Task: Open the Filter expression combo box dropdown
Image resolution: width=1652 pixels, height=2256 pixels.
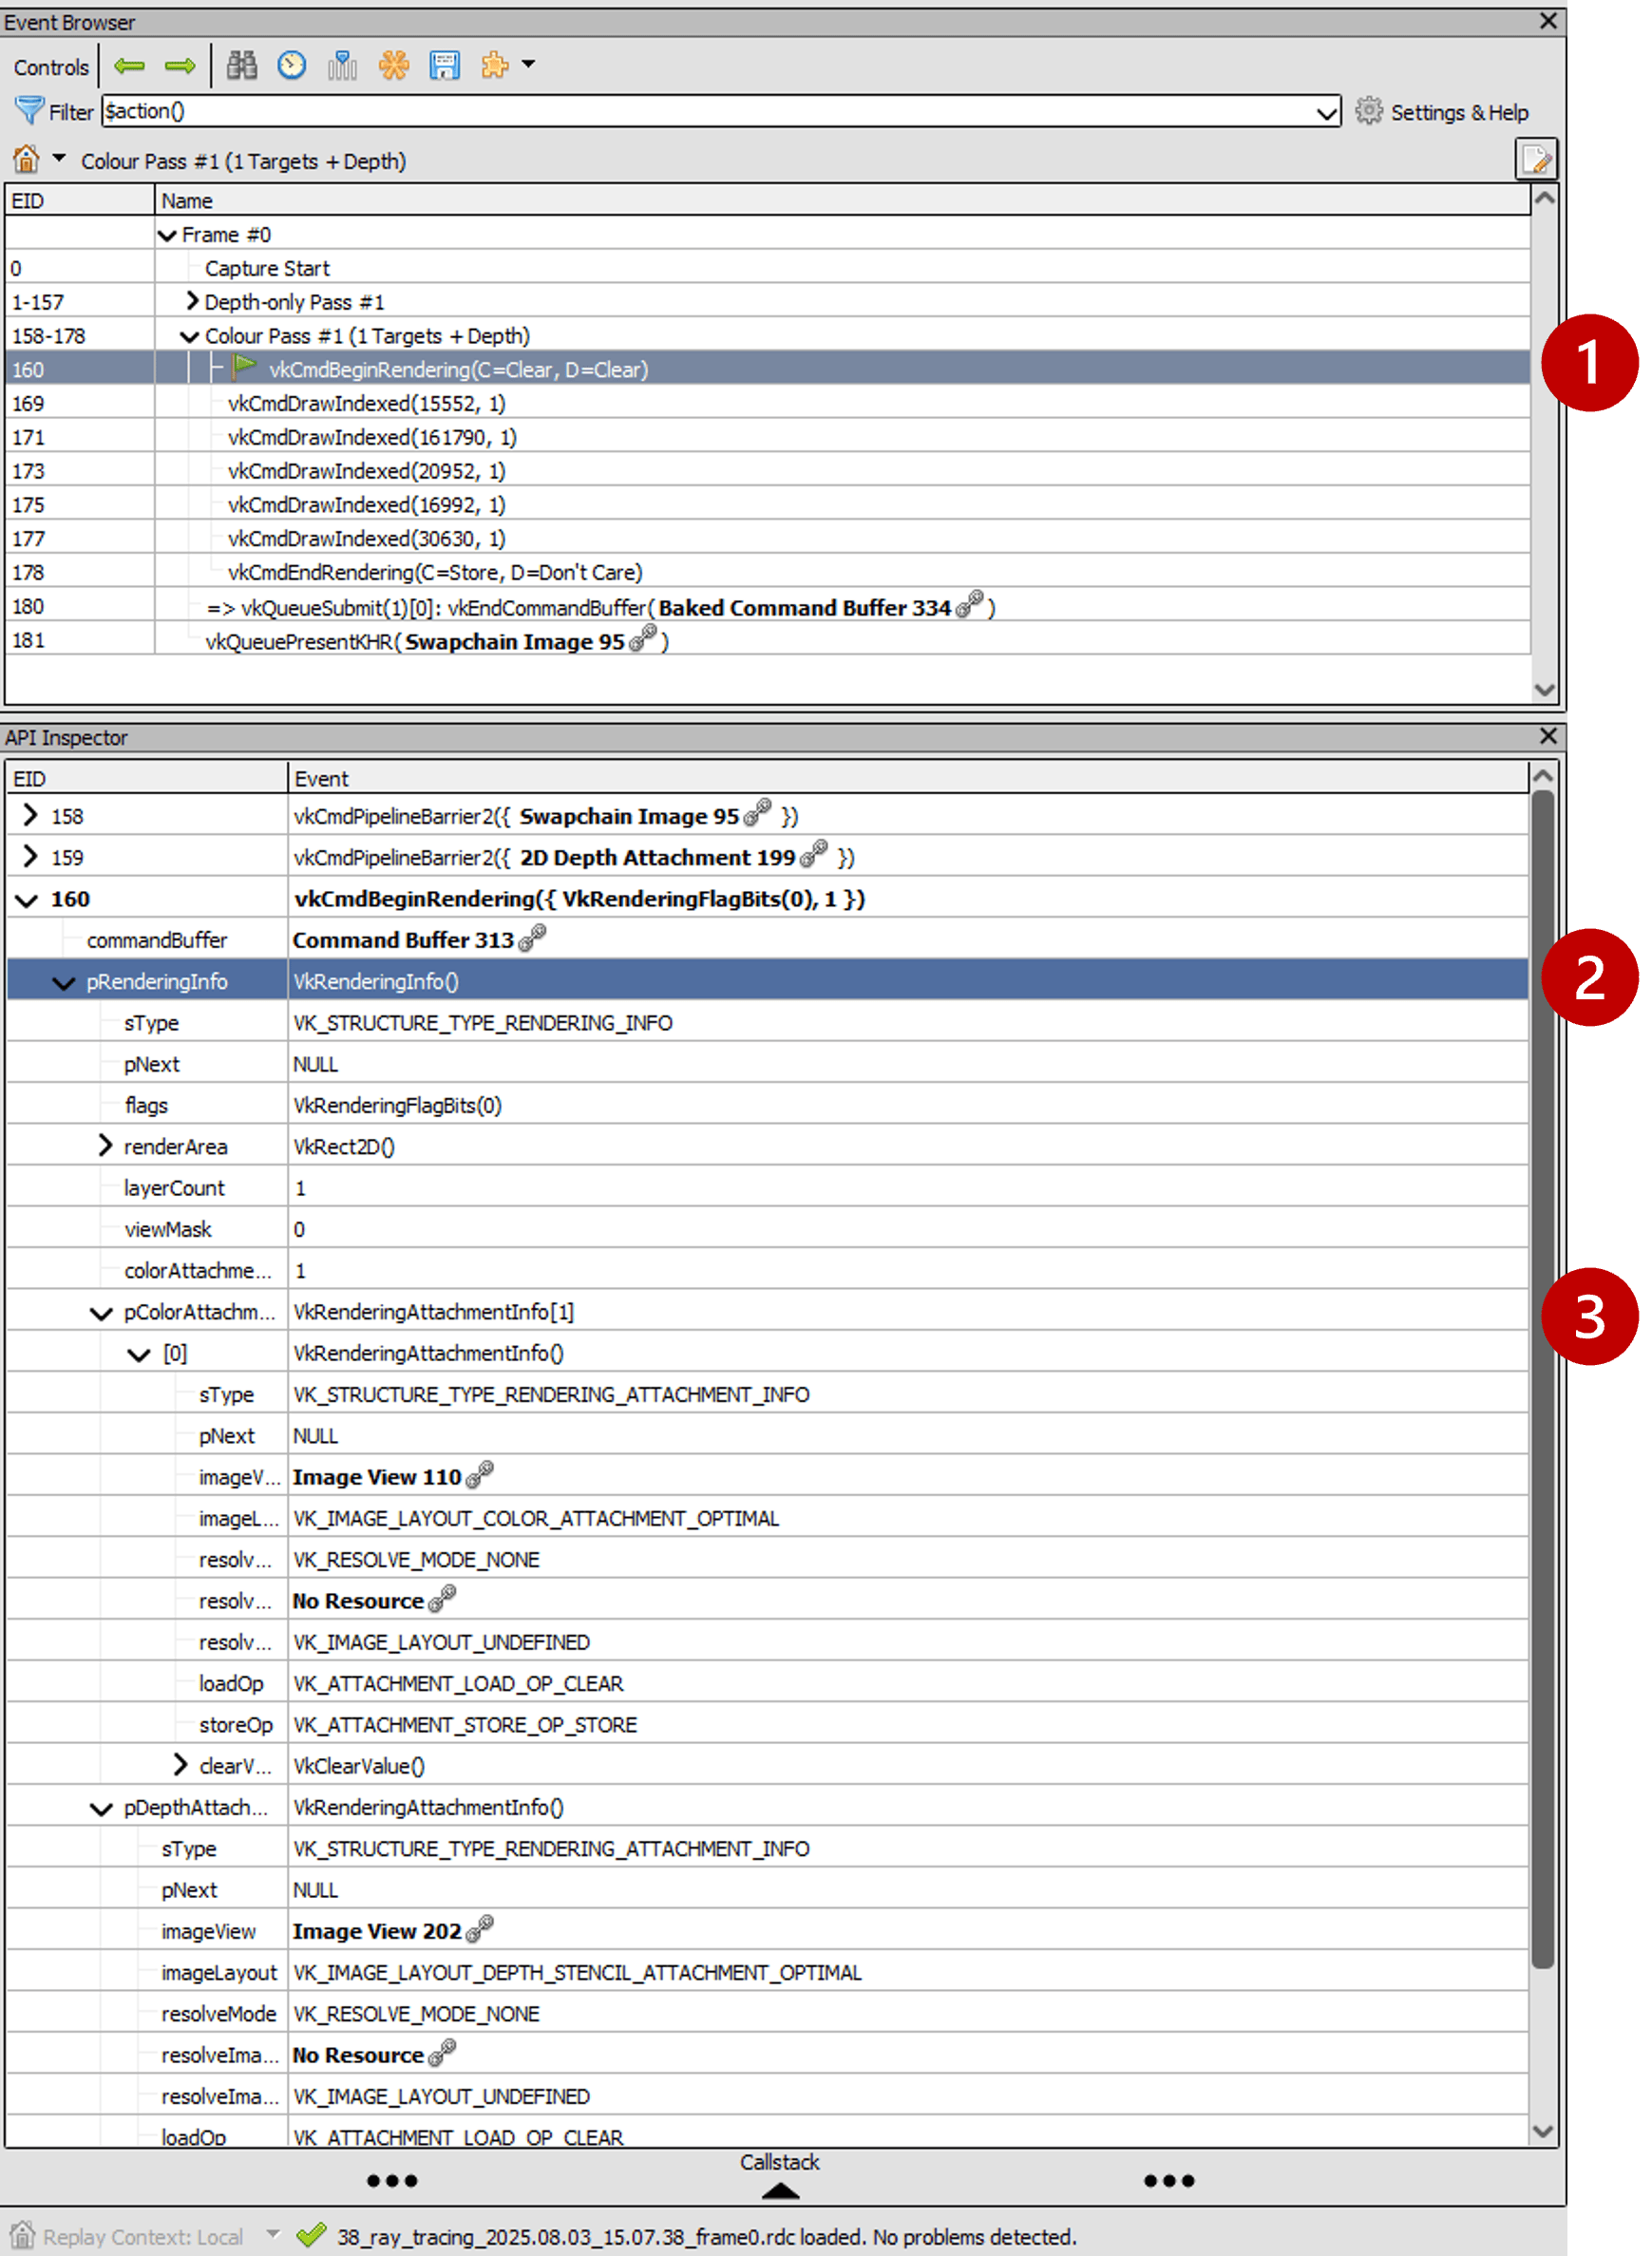Action: (x=1326, y=112)
